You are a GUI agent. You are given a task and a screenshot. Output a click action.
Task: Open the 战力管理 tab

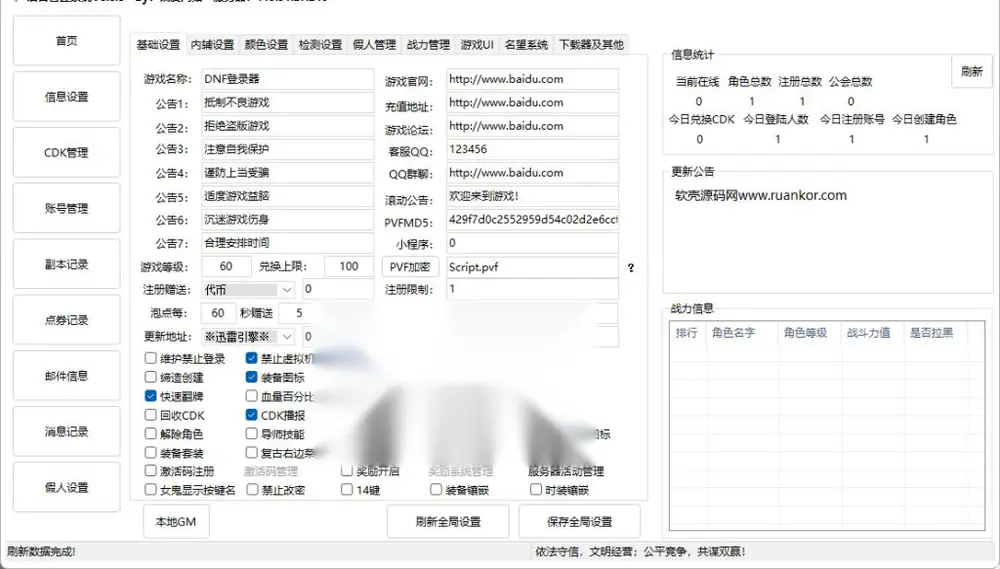point(428,45)
